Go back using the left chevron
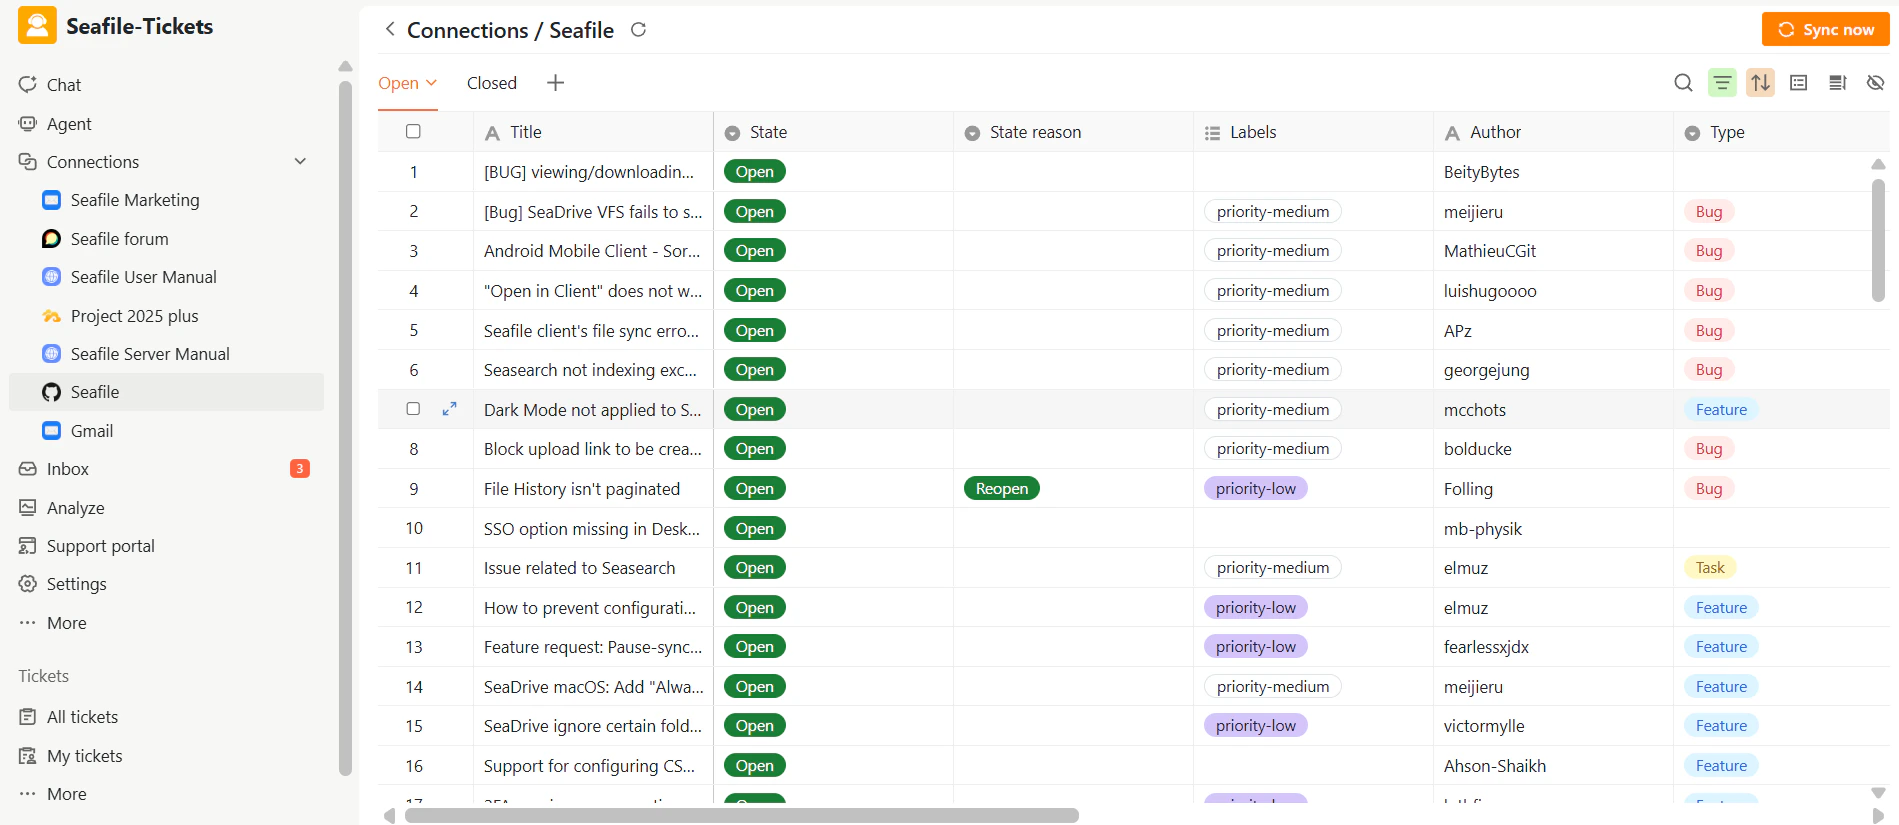1899x825 pixels. click(390, 29)
